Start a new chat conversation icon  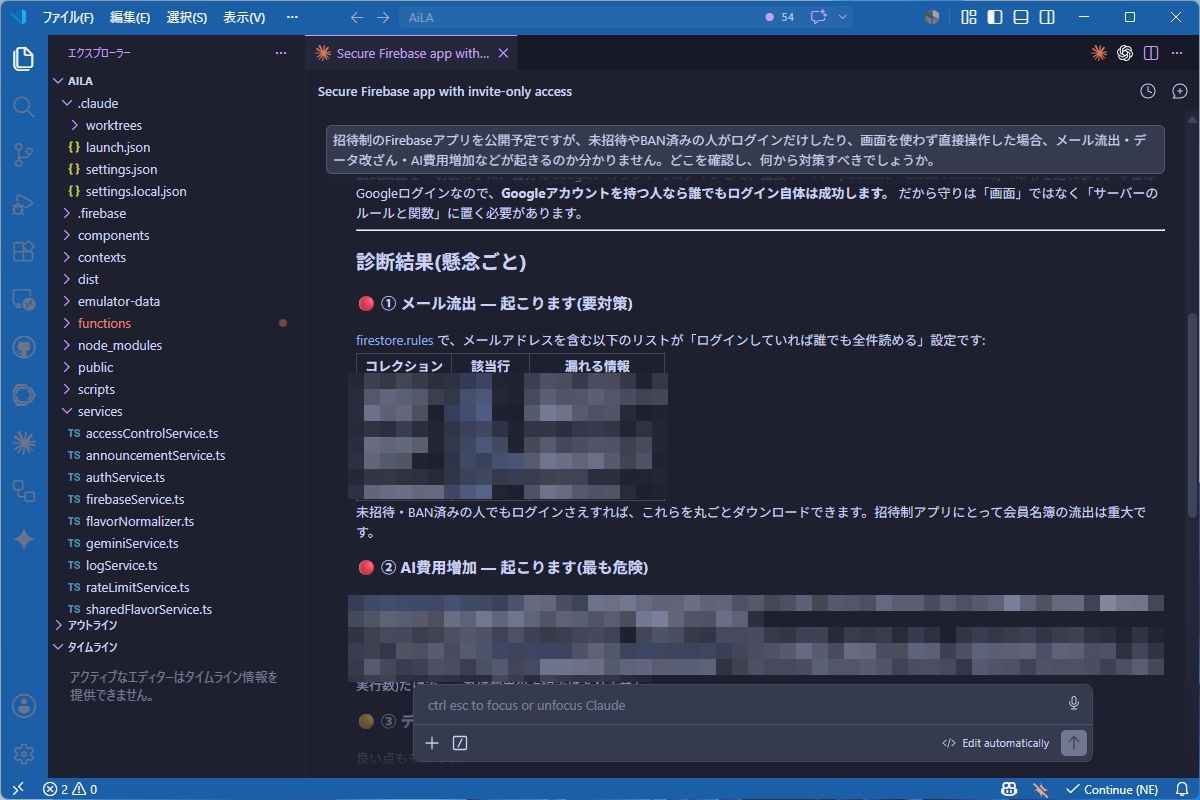1179,91
